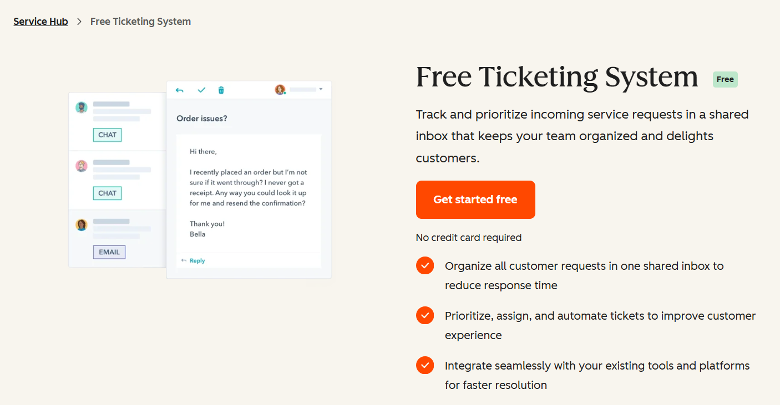
Task: Click the Order issues? message subject
Action: click(202, 118)
